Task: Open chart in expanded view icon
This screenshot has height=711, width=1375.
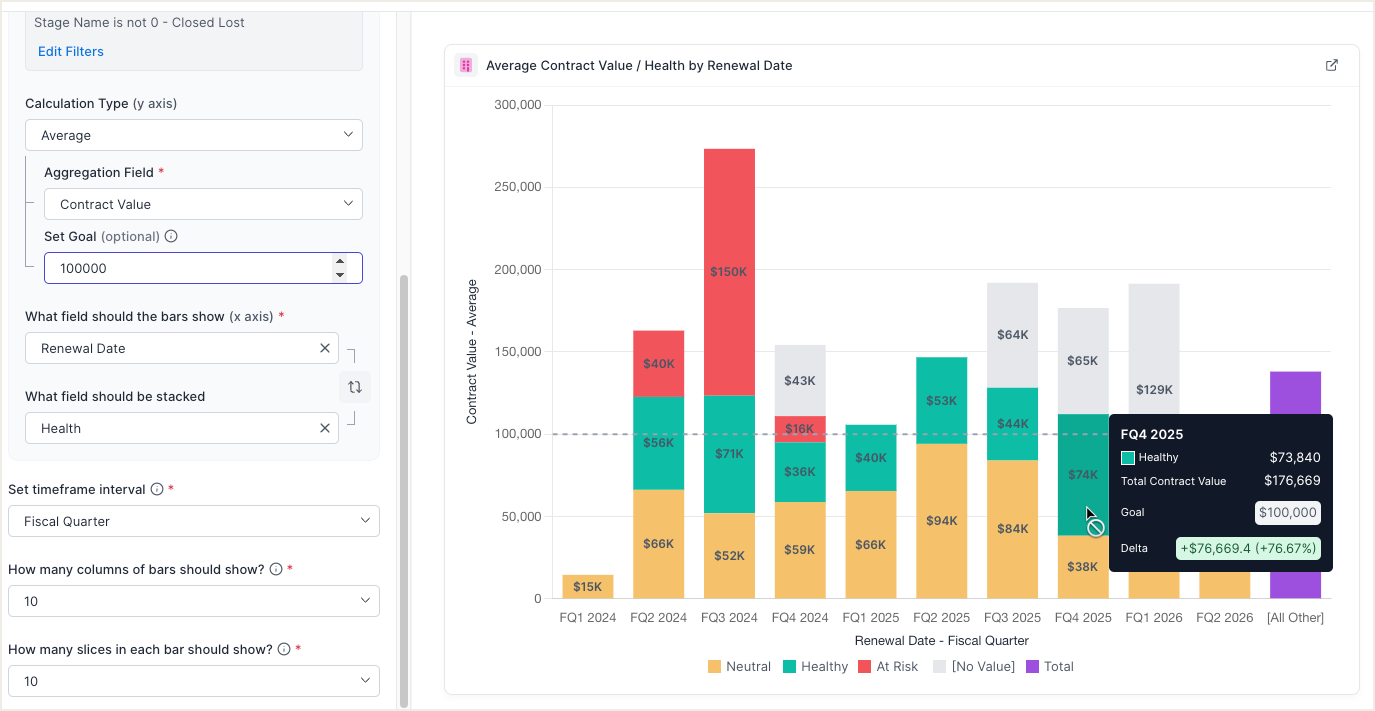Action: pyautogui.click(x=1331, y=65)
